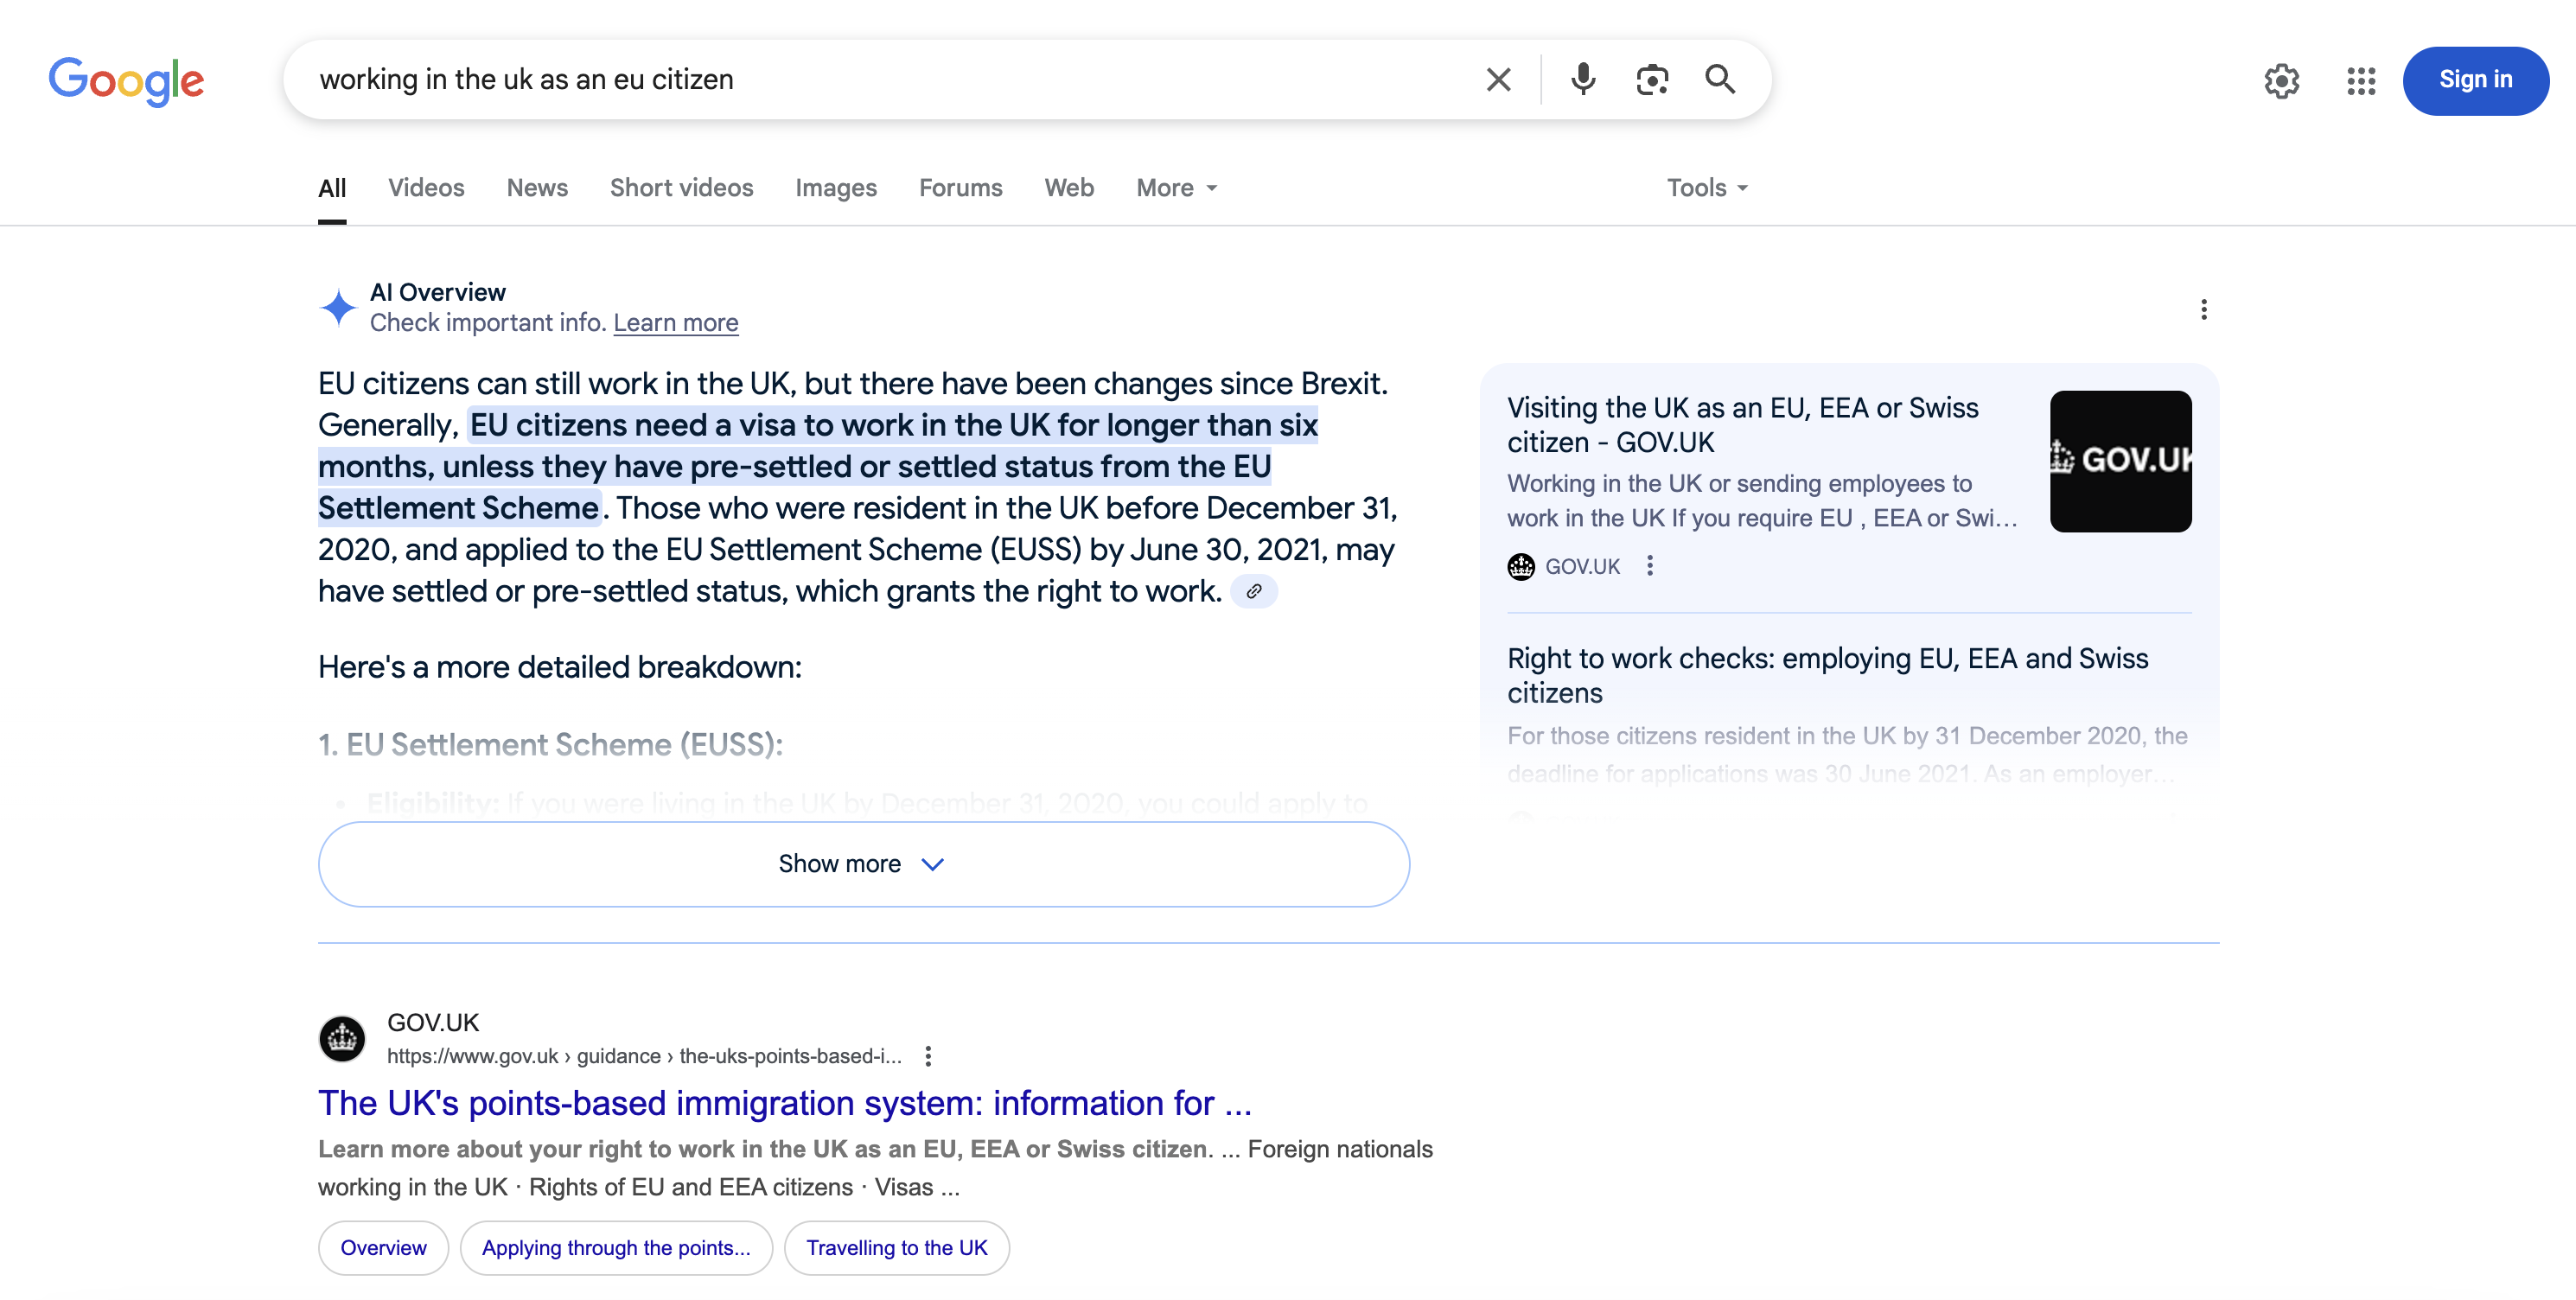Open search by image camera icon
The image size is (2576, 1300).
(x=1652, y=79)
